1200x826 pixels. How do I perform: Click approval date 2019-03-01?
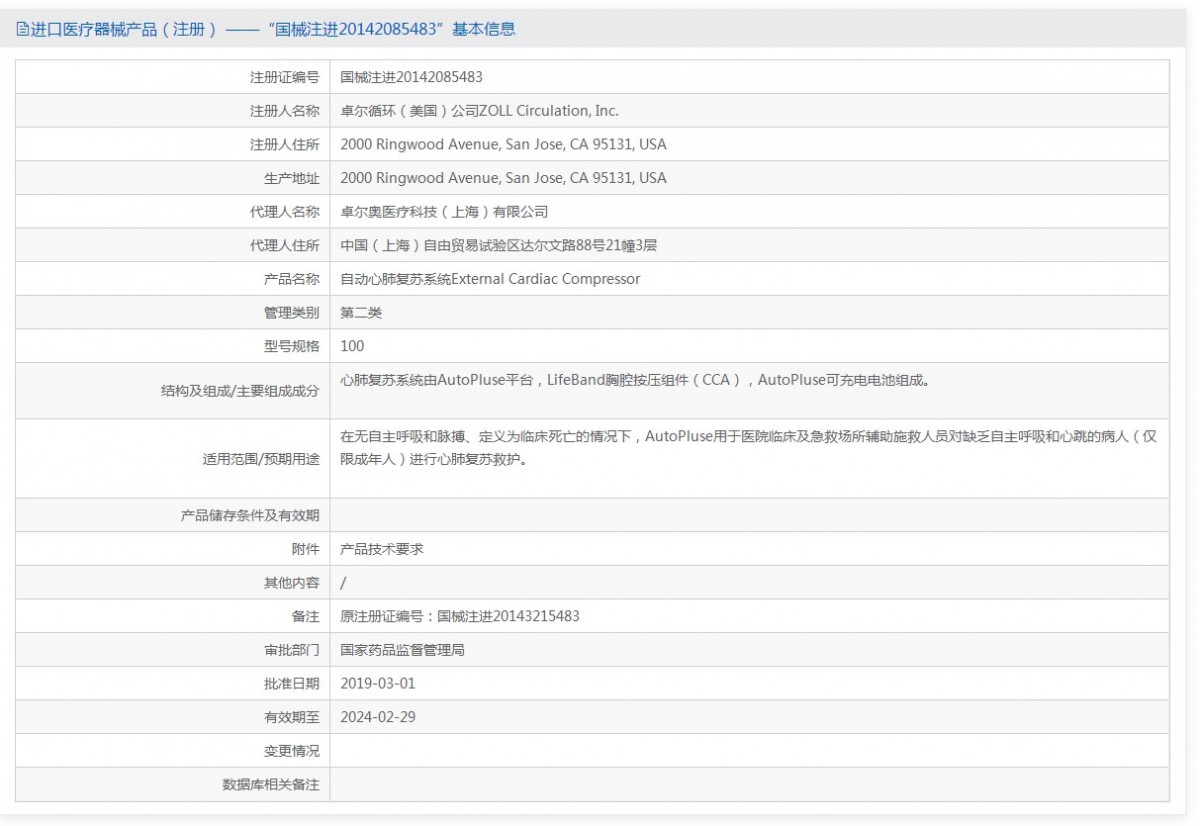377,684
